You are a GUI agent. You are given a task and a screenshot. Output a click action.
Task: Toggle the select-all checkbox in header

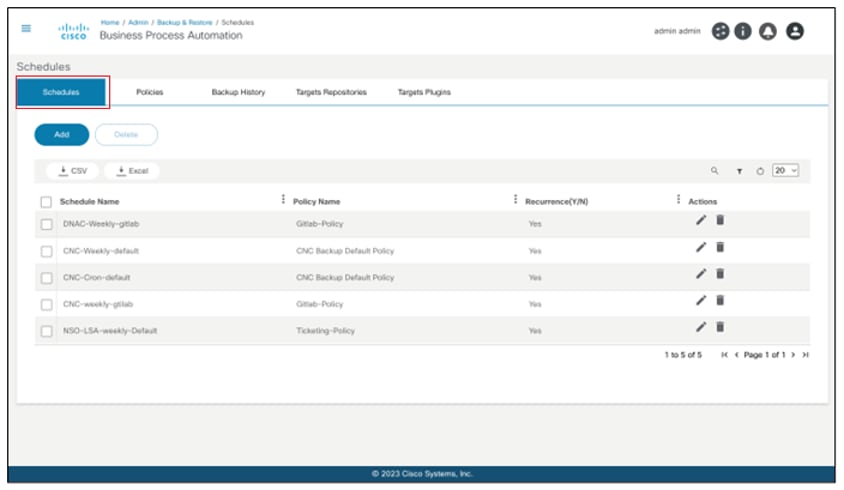pos(46,202)
